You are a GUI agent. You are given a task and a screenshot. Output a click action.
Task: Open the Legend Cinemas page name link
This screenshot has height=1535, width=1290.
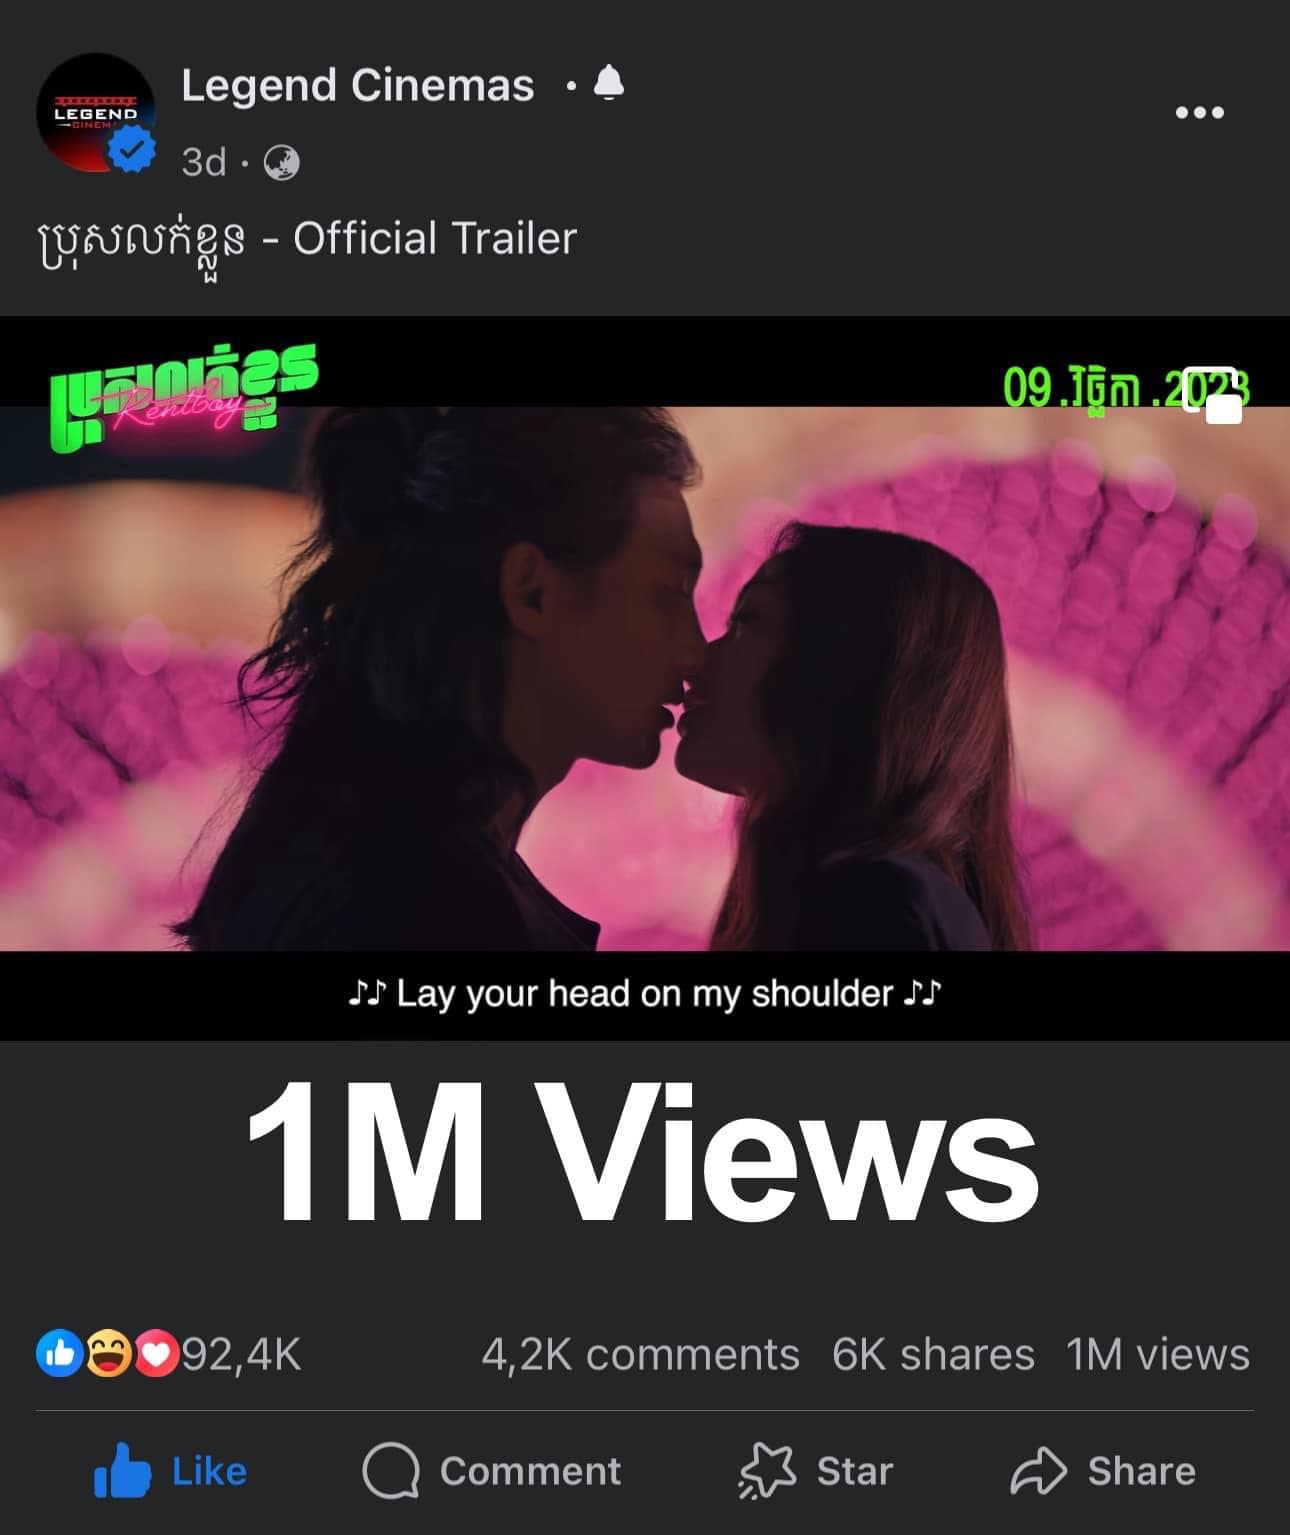(357, 85)
